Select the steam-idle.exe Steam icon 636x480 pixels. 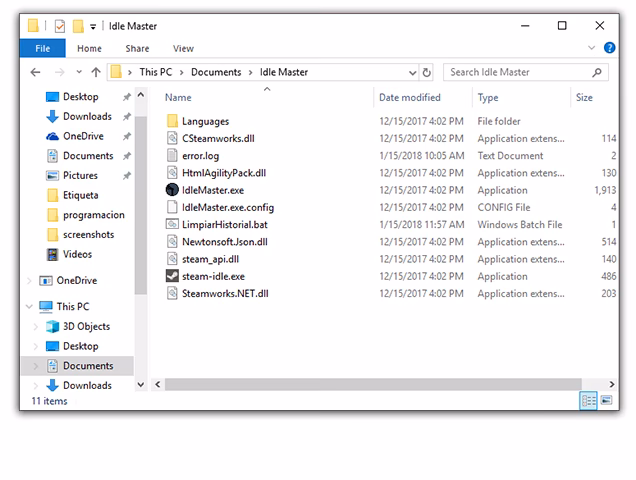coord(172,276)
